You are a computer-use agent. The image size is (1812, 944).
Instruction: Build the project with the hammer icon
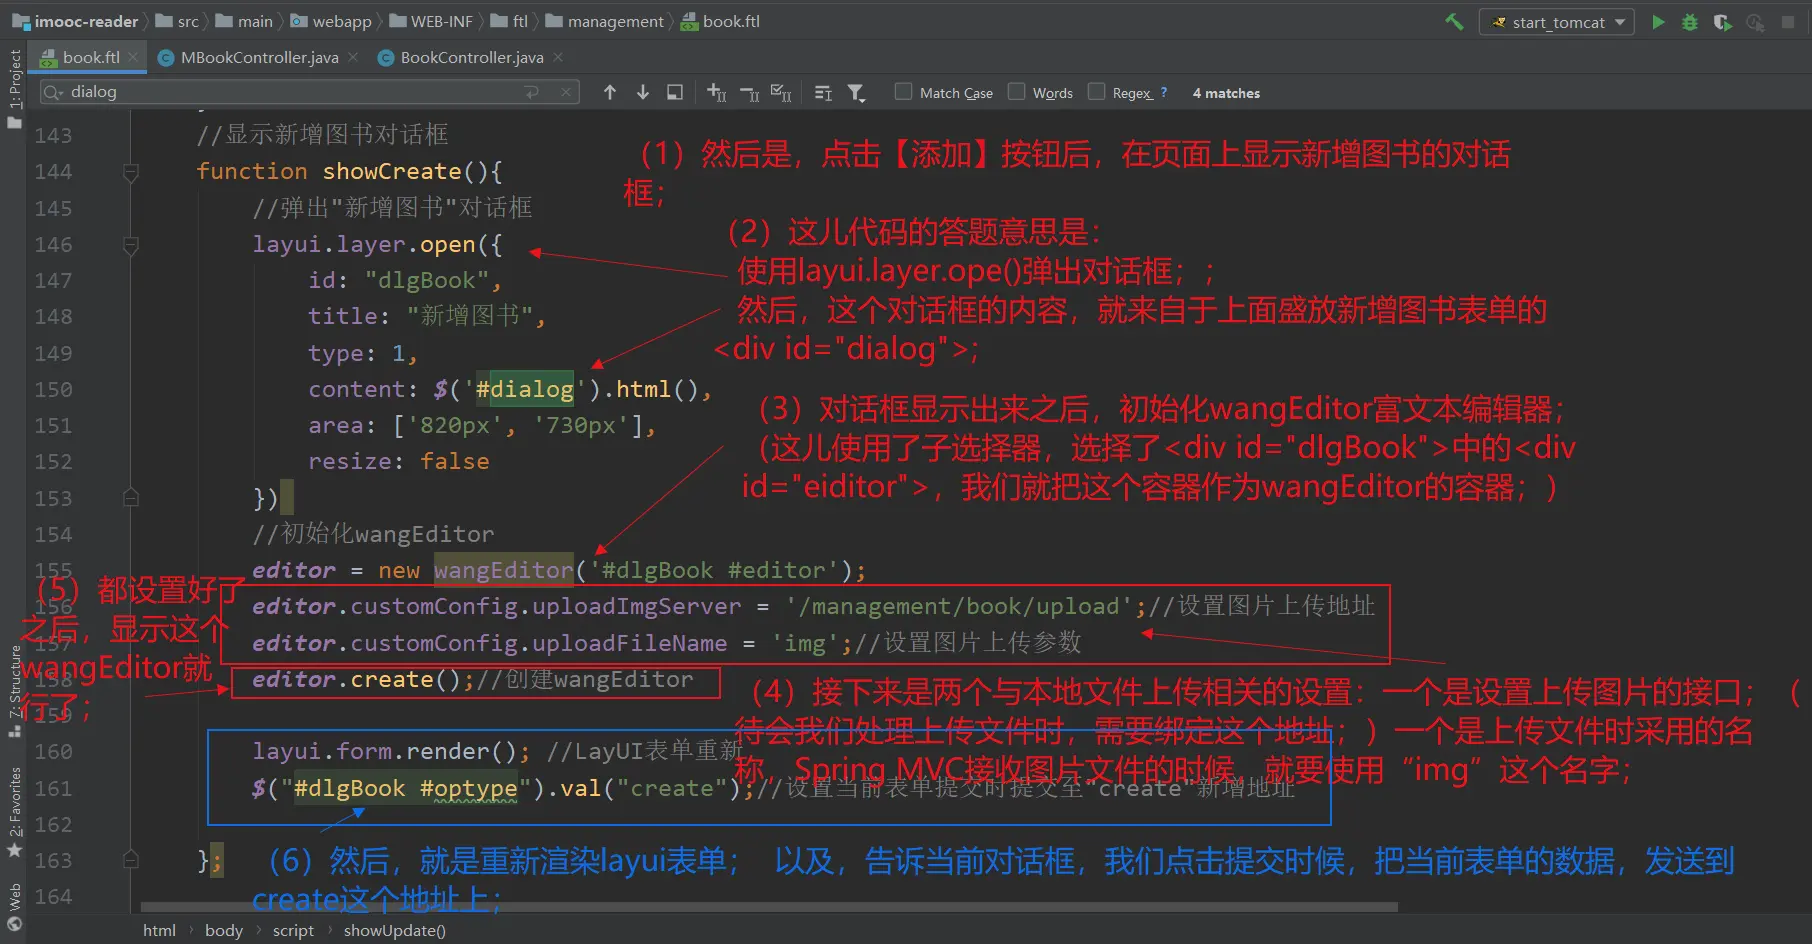tap(1454, 21)
